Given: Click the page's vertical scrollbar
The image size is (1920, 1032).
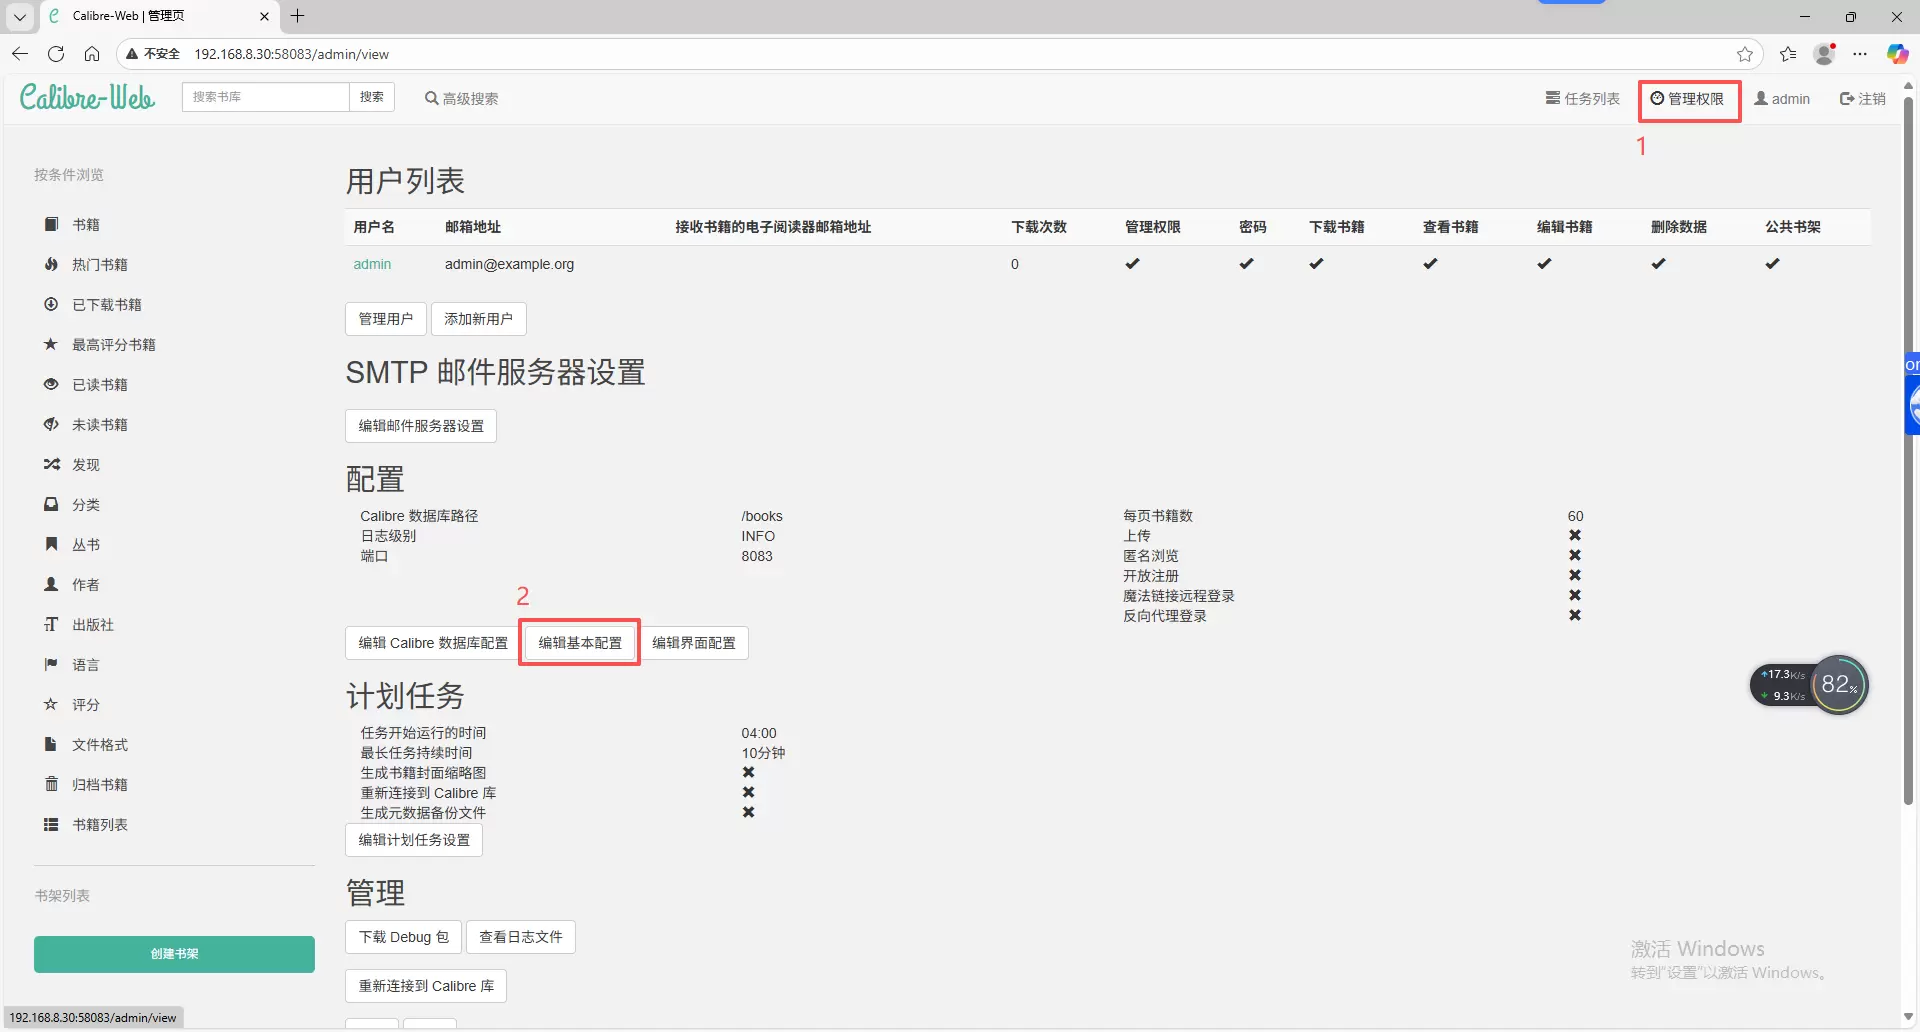Looking at the screenshot, I should [x=1908, y=450].
